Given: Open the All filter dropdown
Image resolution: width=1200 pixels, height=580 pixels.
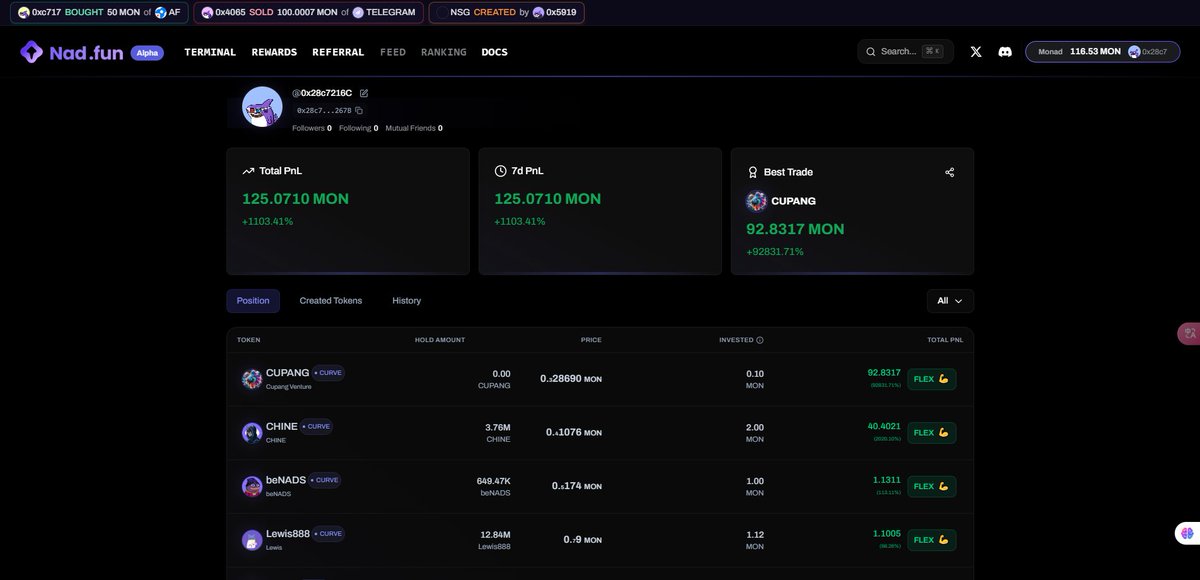Looking at the screenshot, I should (950, 301).
